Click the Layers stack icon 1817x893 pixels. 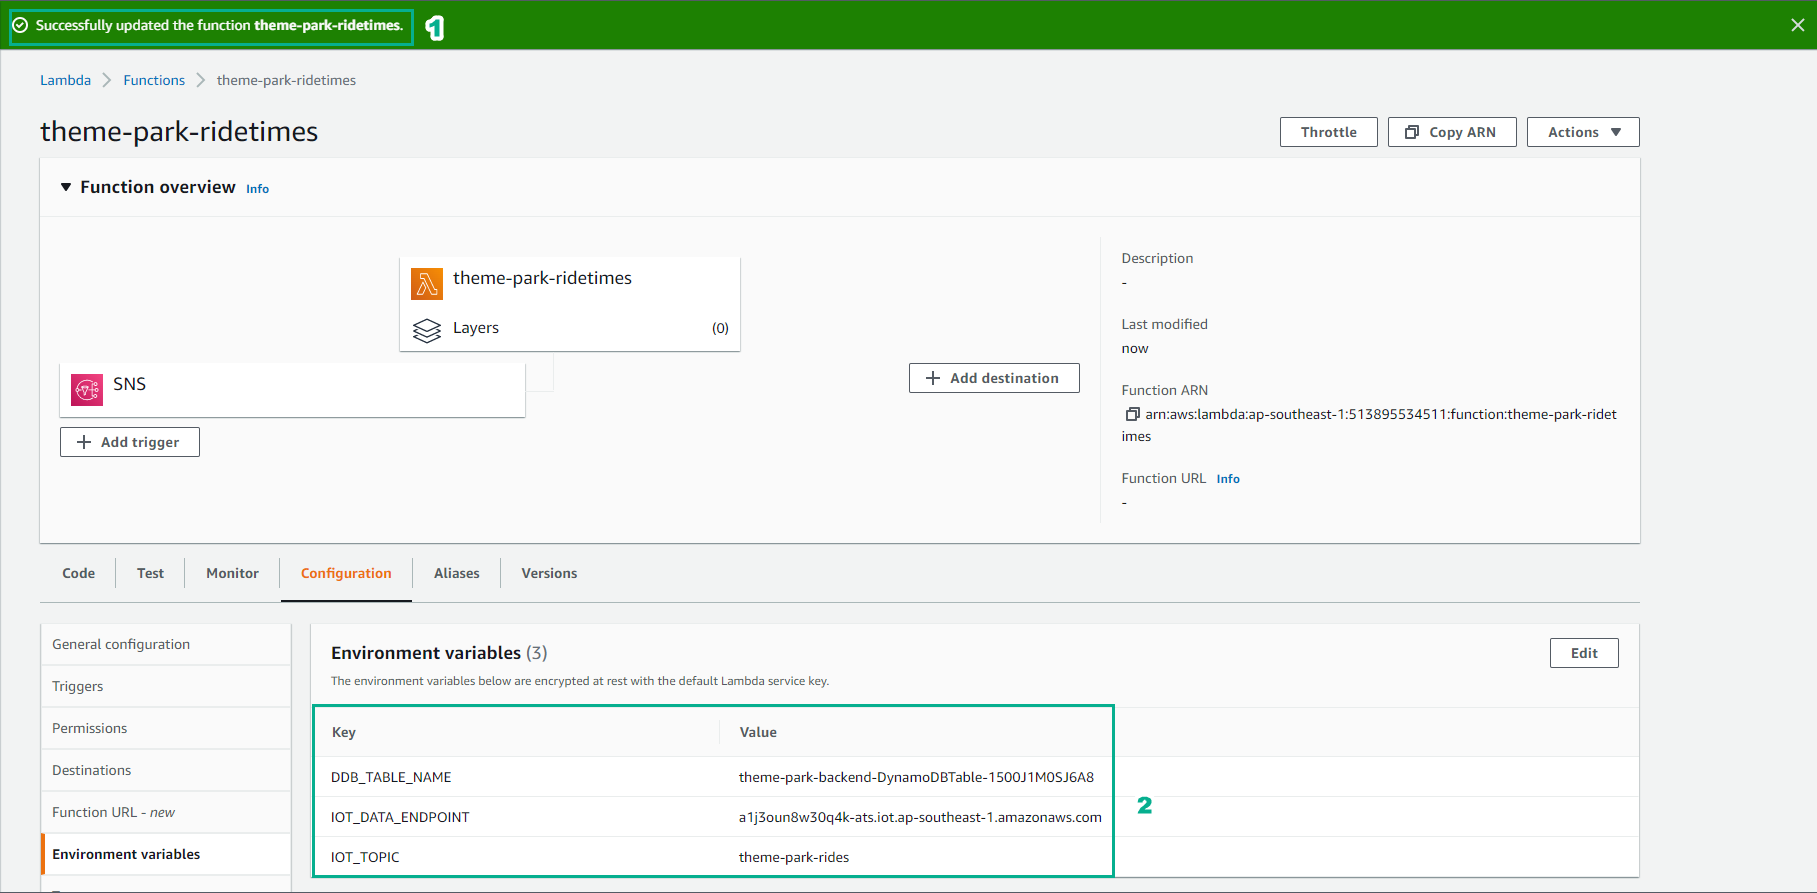tap(427, 330)
